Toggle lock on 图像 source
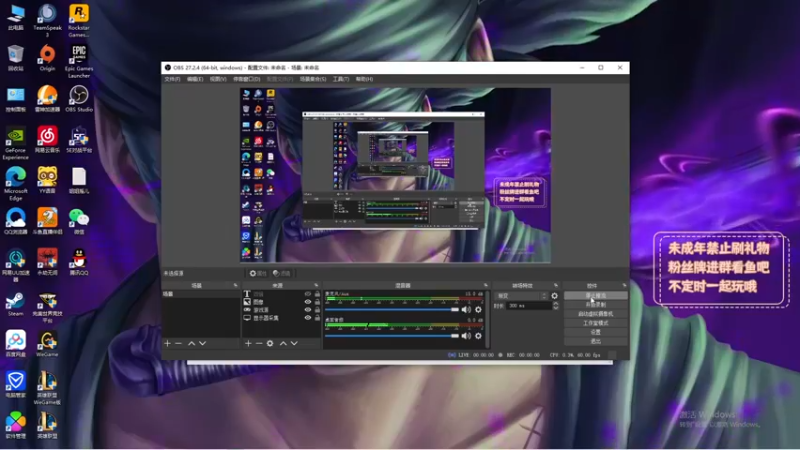The image size is (800, 450). [x=317, y=302]
